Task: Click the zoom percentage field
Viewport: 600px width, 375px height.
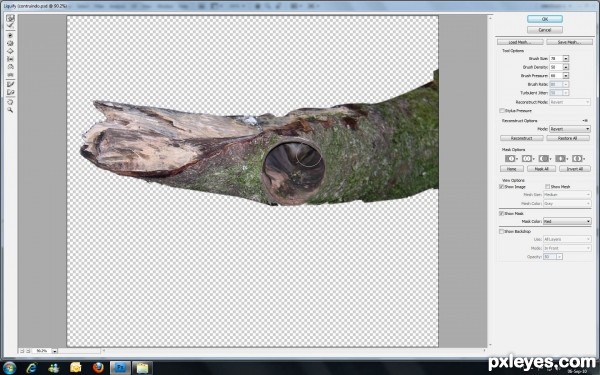Action: pos(42,351)
